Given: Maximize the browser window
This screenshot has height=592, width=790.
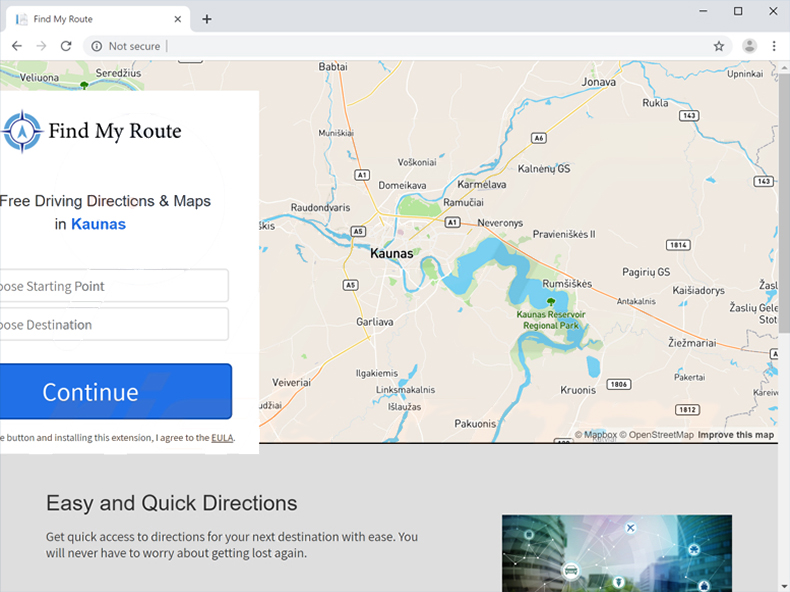Looking at the screenshot, I should 738,11.
